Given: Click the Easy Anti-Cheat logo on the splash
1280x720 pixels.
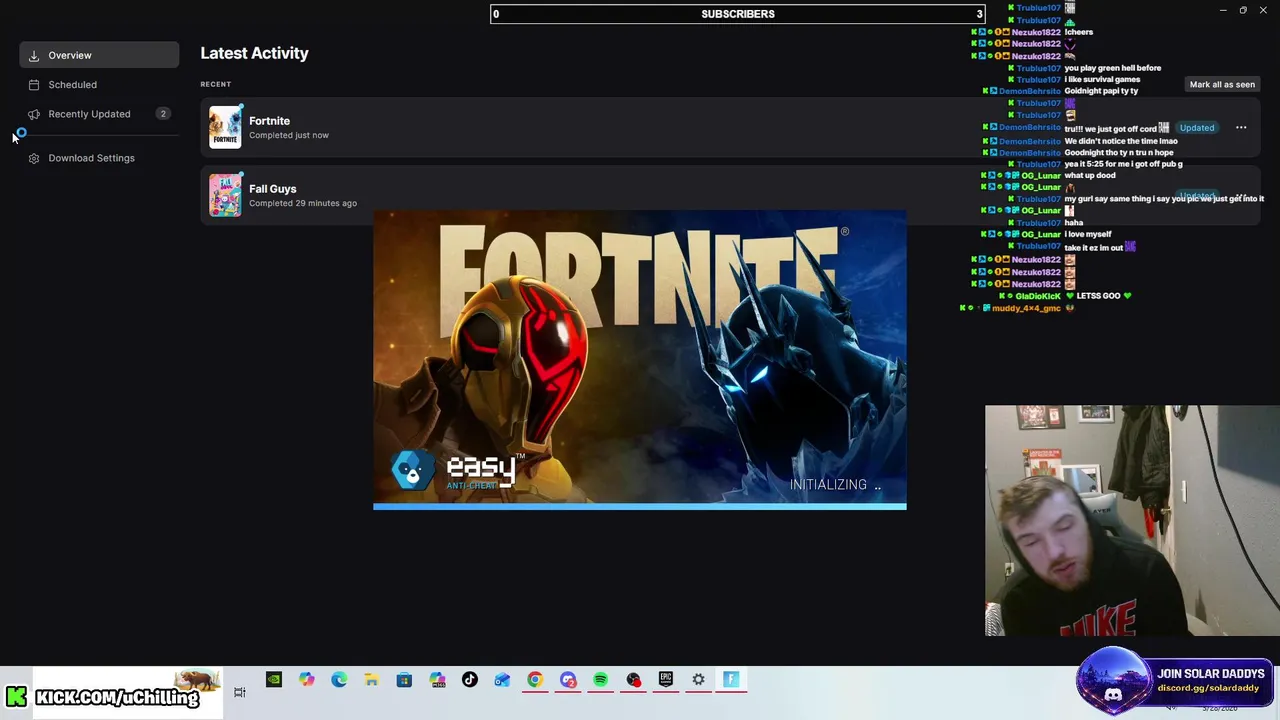Looking at the screenshot, I should (x=458, y=470).
